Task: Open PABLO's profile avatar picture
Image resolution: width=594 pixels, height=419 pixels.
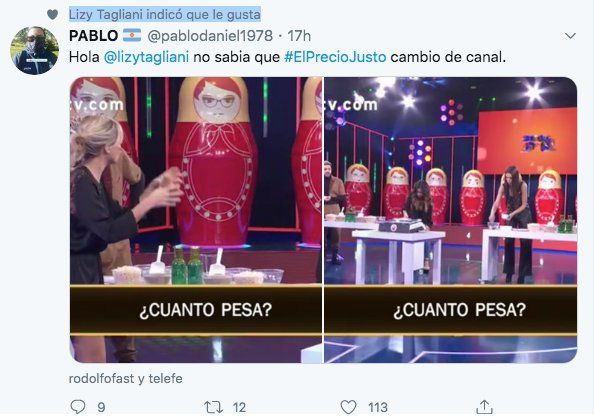Action: click(34, 50)
